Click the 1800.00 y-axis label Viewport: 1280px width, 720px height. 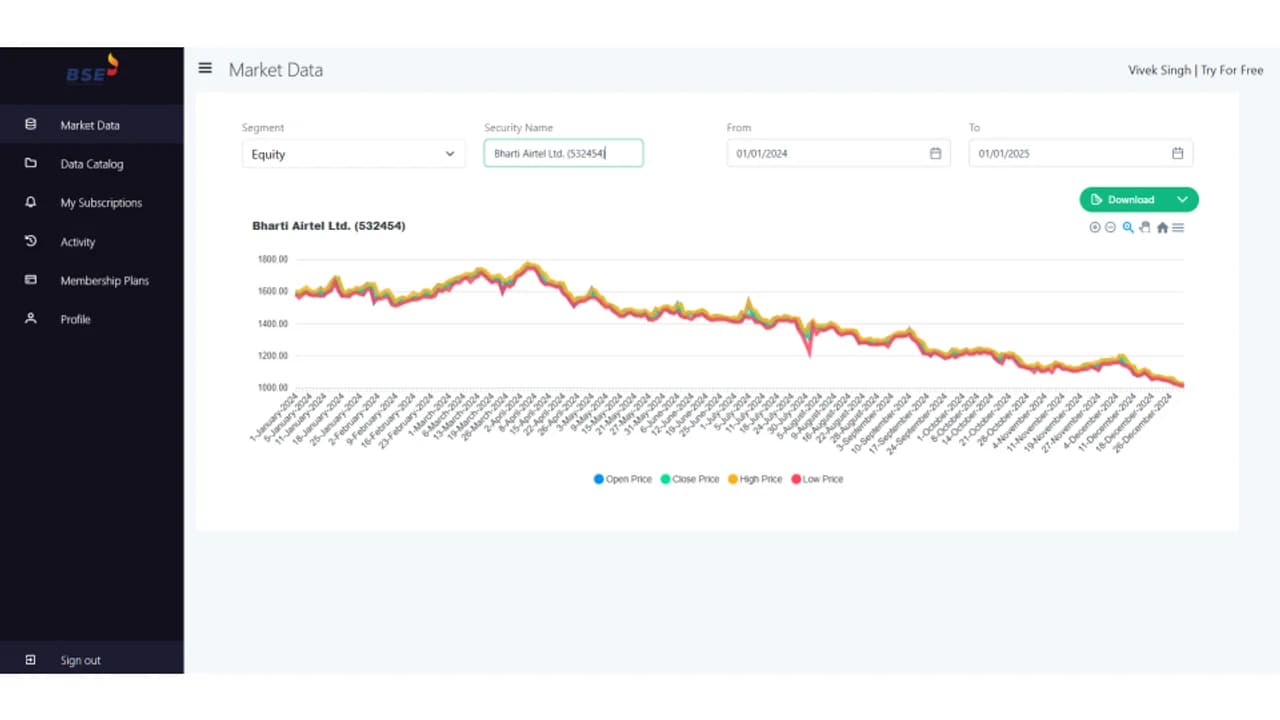point(272,259)
